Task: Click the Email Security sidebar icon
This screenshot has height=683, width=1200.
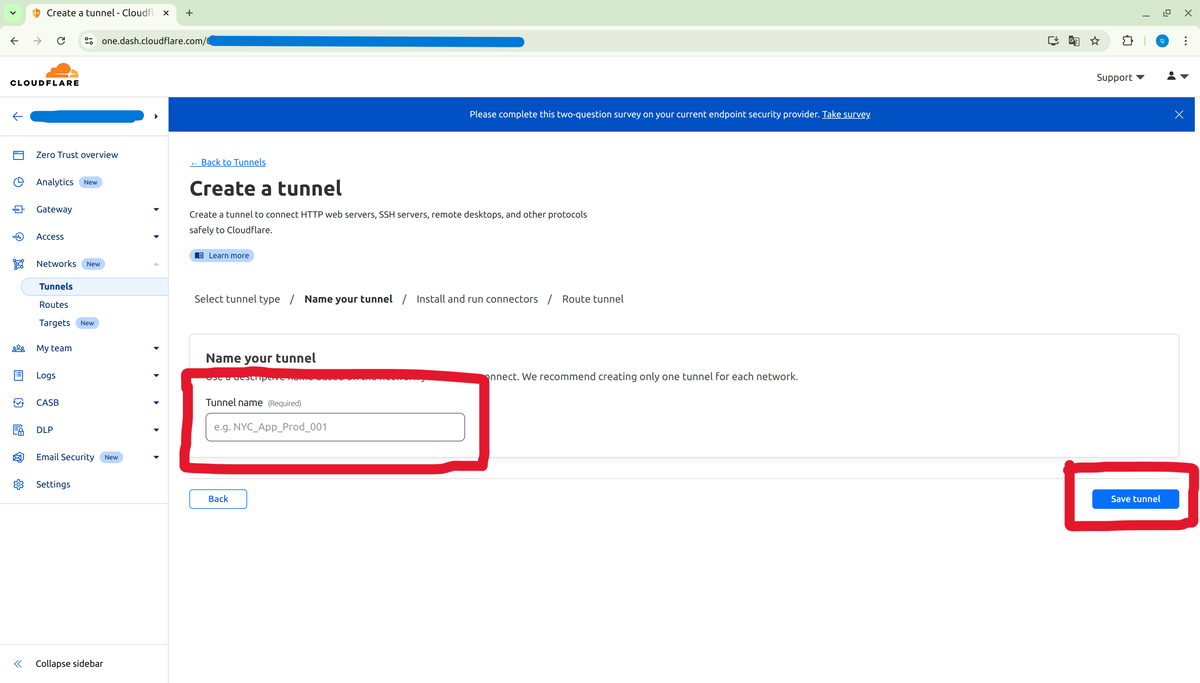Action: (x=18, y=457)
